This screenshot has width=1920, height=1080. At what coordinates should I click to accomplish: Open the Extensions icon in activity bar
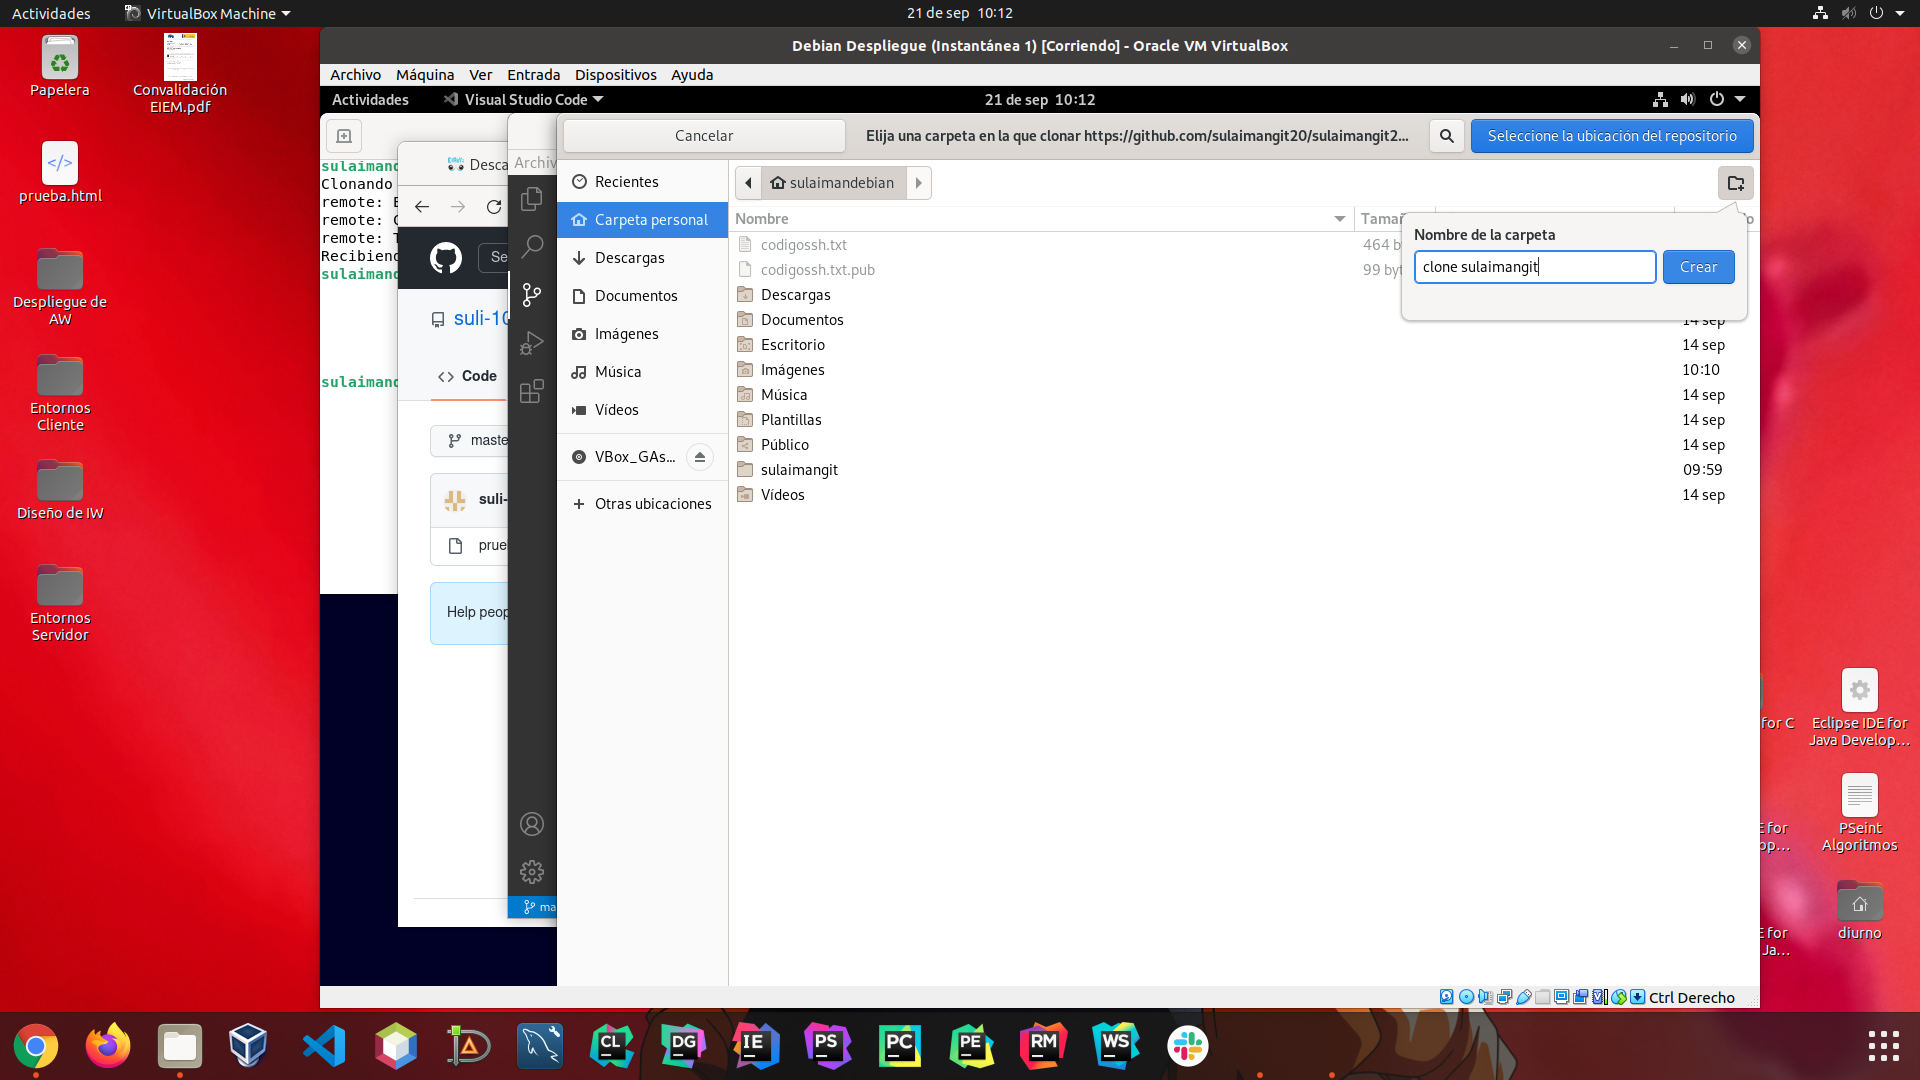(532, 391)
